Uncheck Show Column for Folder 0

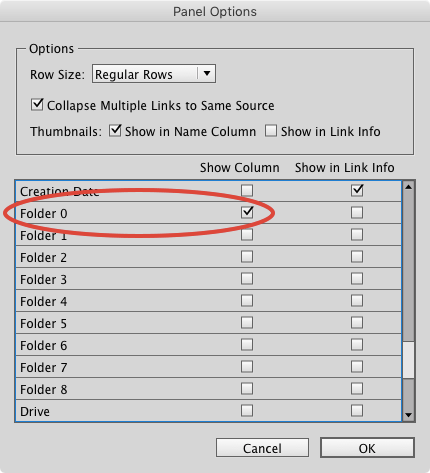247,212
